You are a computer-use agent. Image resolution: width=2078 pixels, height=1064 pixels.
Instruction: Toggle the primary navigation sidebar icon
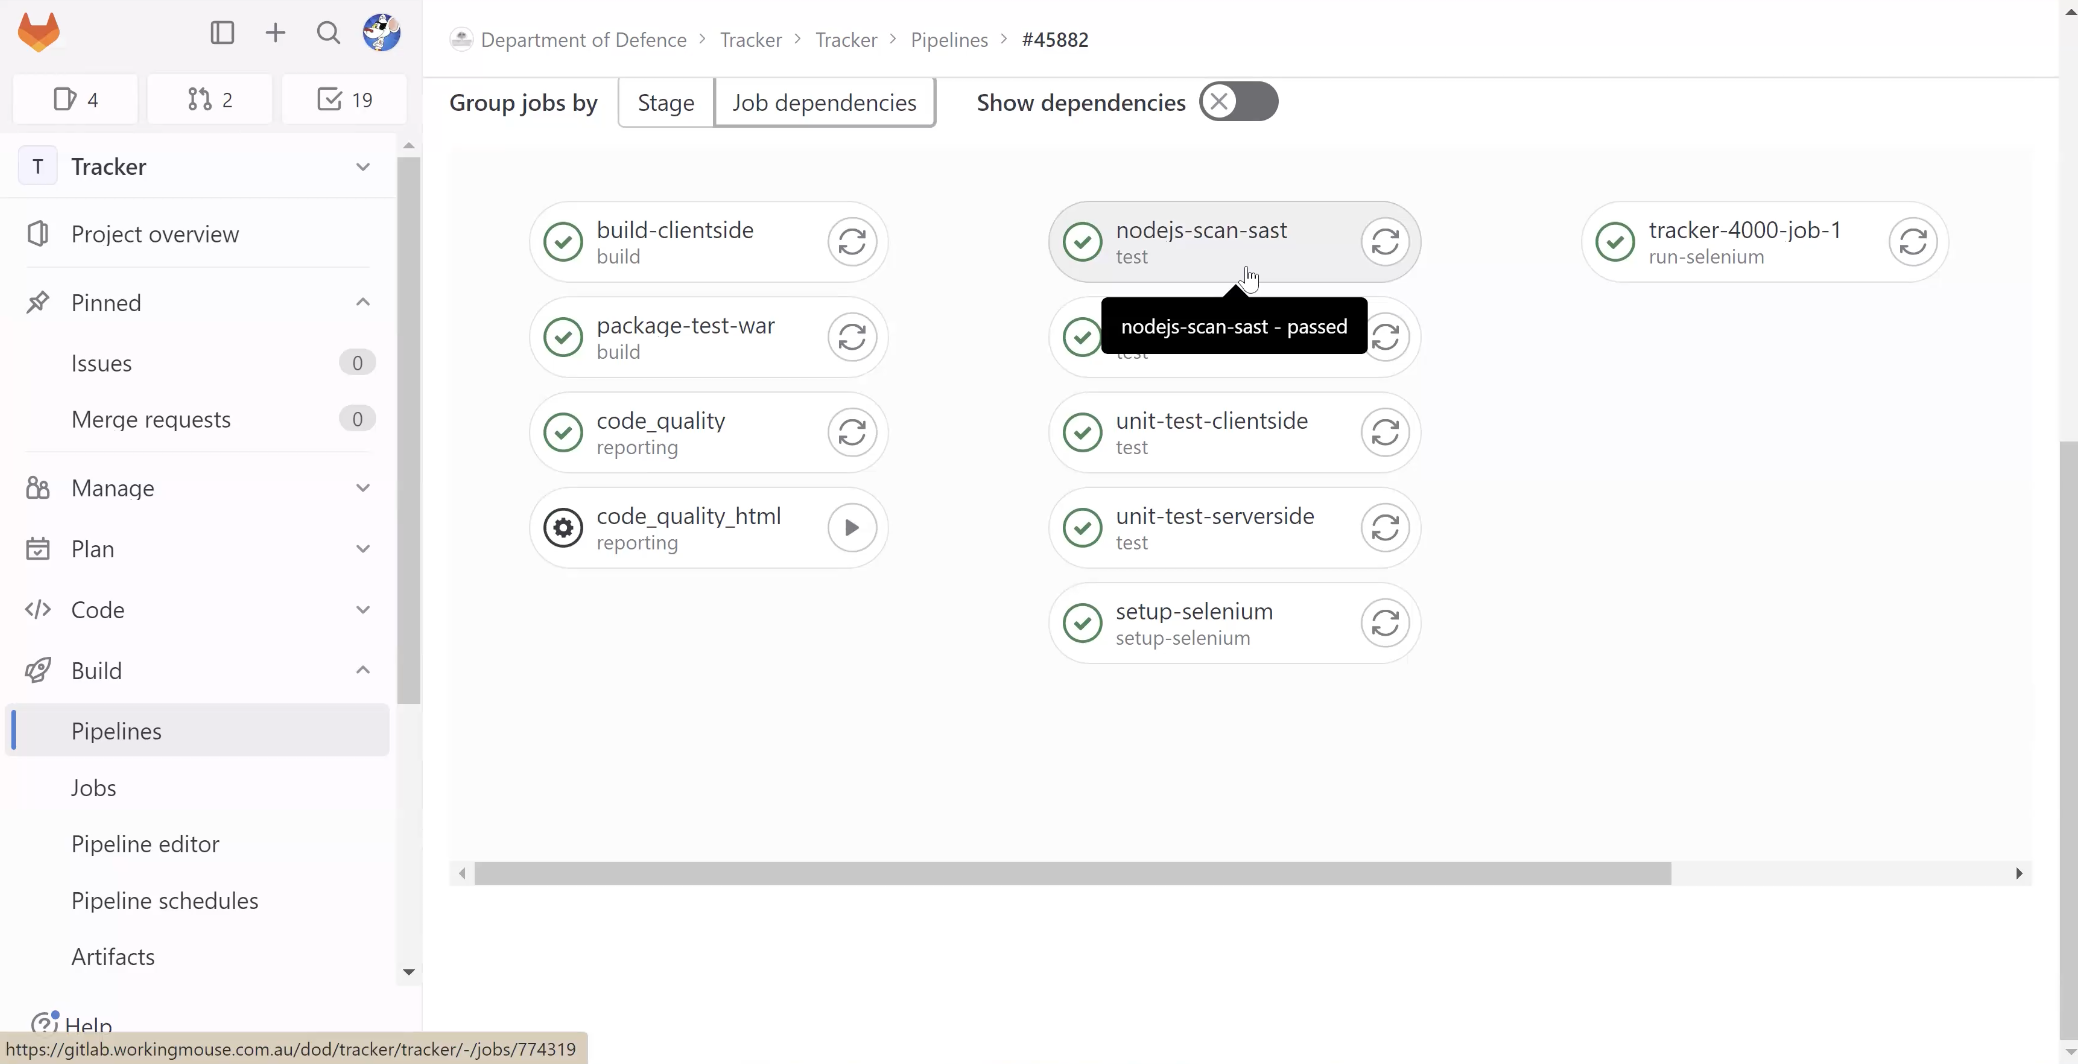click(221, 32)
